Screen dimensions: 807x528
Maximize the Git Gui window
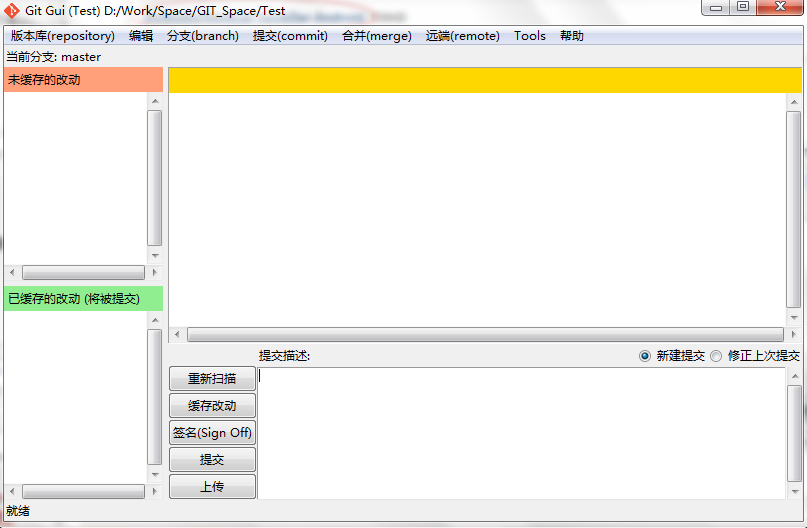(743, 7)
